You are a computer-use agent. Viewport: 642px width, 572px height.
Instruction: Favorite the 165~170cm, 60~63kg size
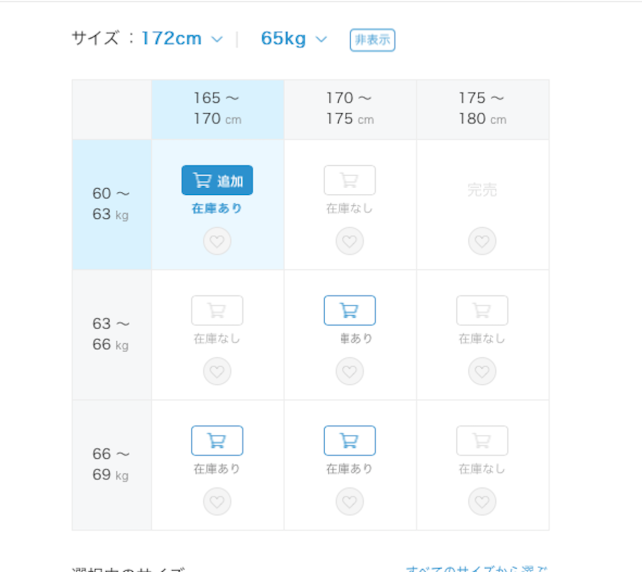click(x=217, y=241)
